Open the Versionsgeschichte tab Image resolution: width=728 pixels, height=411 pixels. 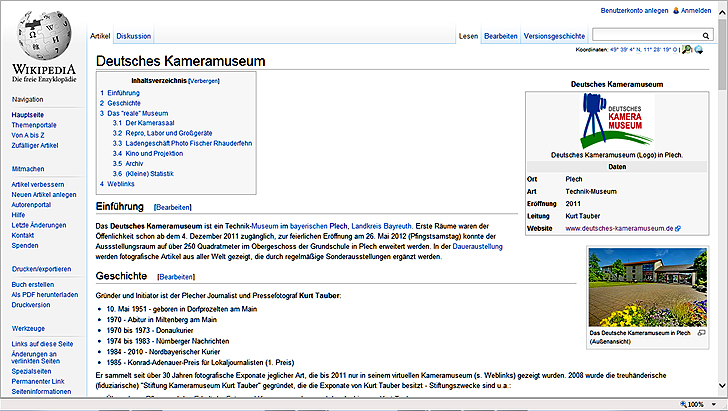pyautogui.click(x=554, y=36)
